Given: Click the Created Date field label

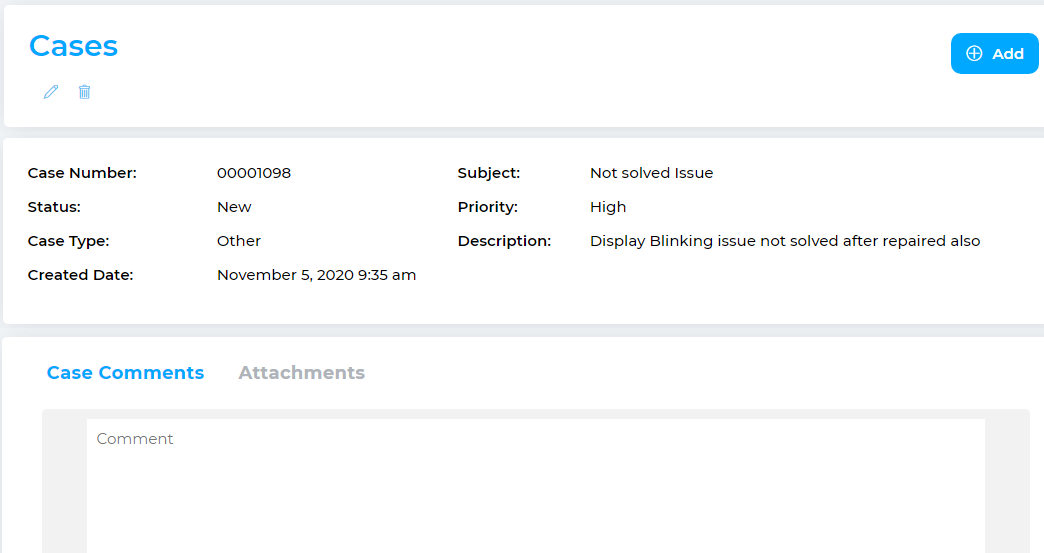Looking at the screenshot, I should [80, 275].
